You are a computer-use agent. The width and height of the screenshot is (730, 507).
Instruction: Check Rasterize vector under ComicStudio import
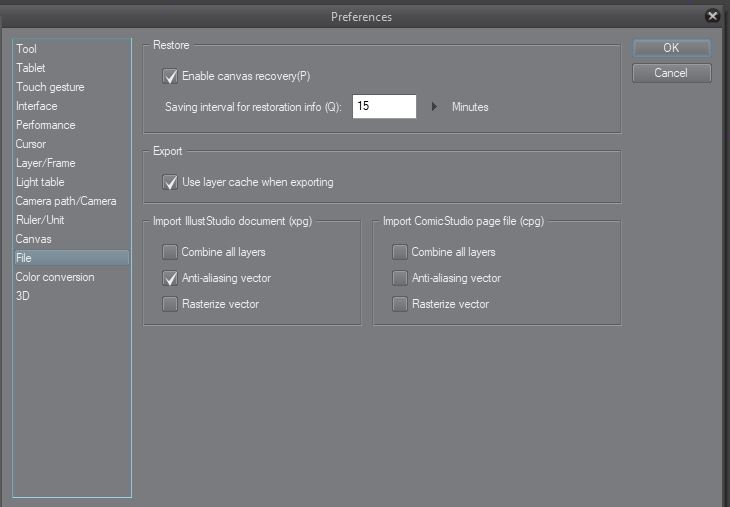(400, 304)
